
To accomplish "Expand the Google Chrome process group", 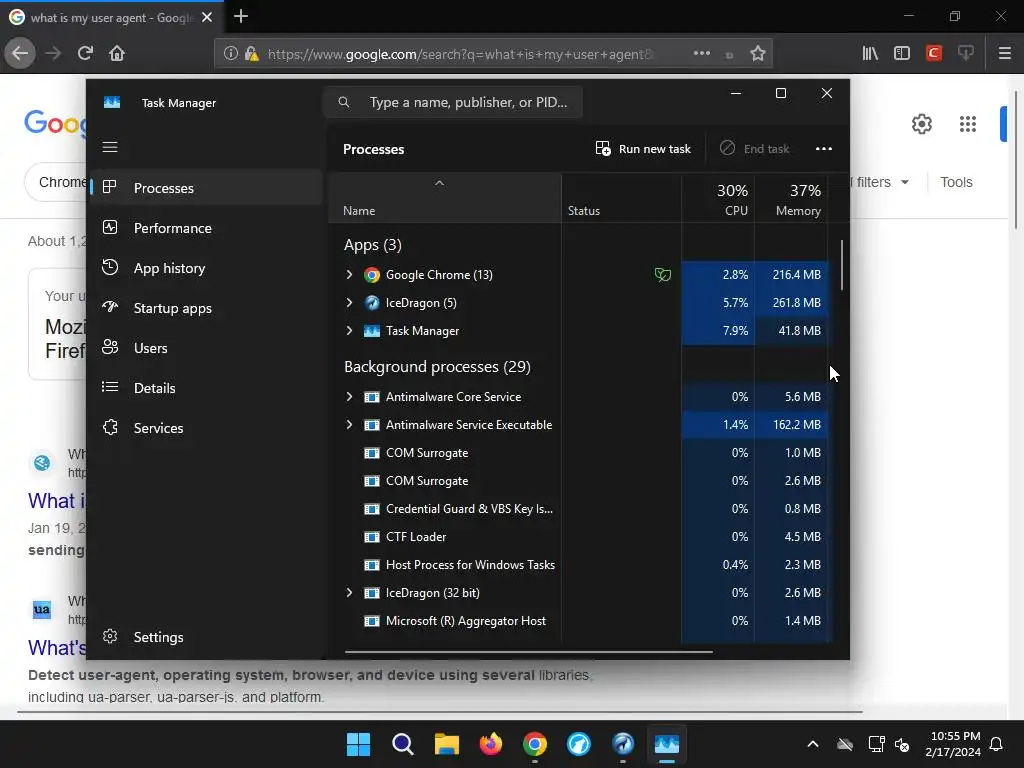I will [x=349, y=274].
